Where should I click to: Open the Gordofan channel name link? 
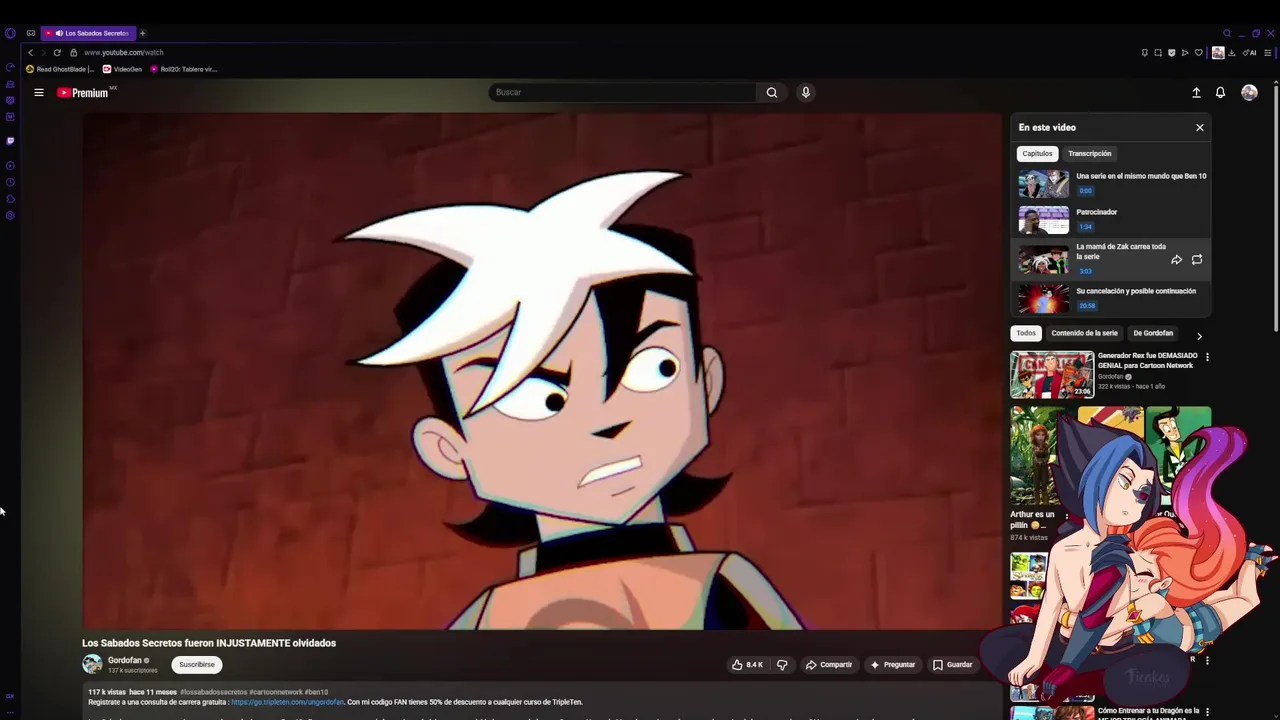pyautogui.click(x=125, y=660)
